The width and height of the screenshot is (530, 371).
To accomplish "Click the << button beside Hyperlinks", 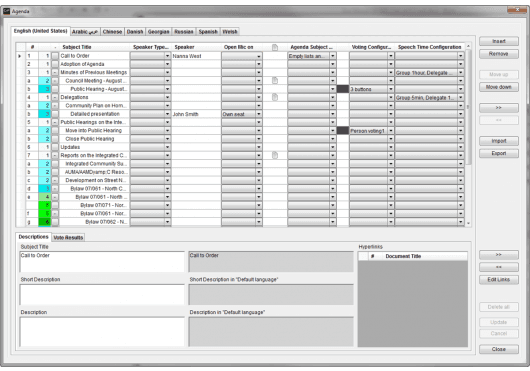I will click(499, 267).
